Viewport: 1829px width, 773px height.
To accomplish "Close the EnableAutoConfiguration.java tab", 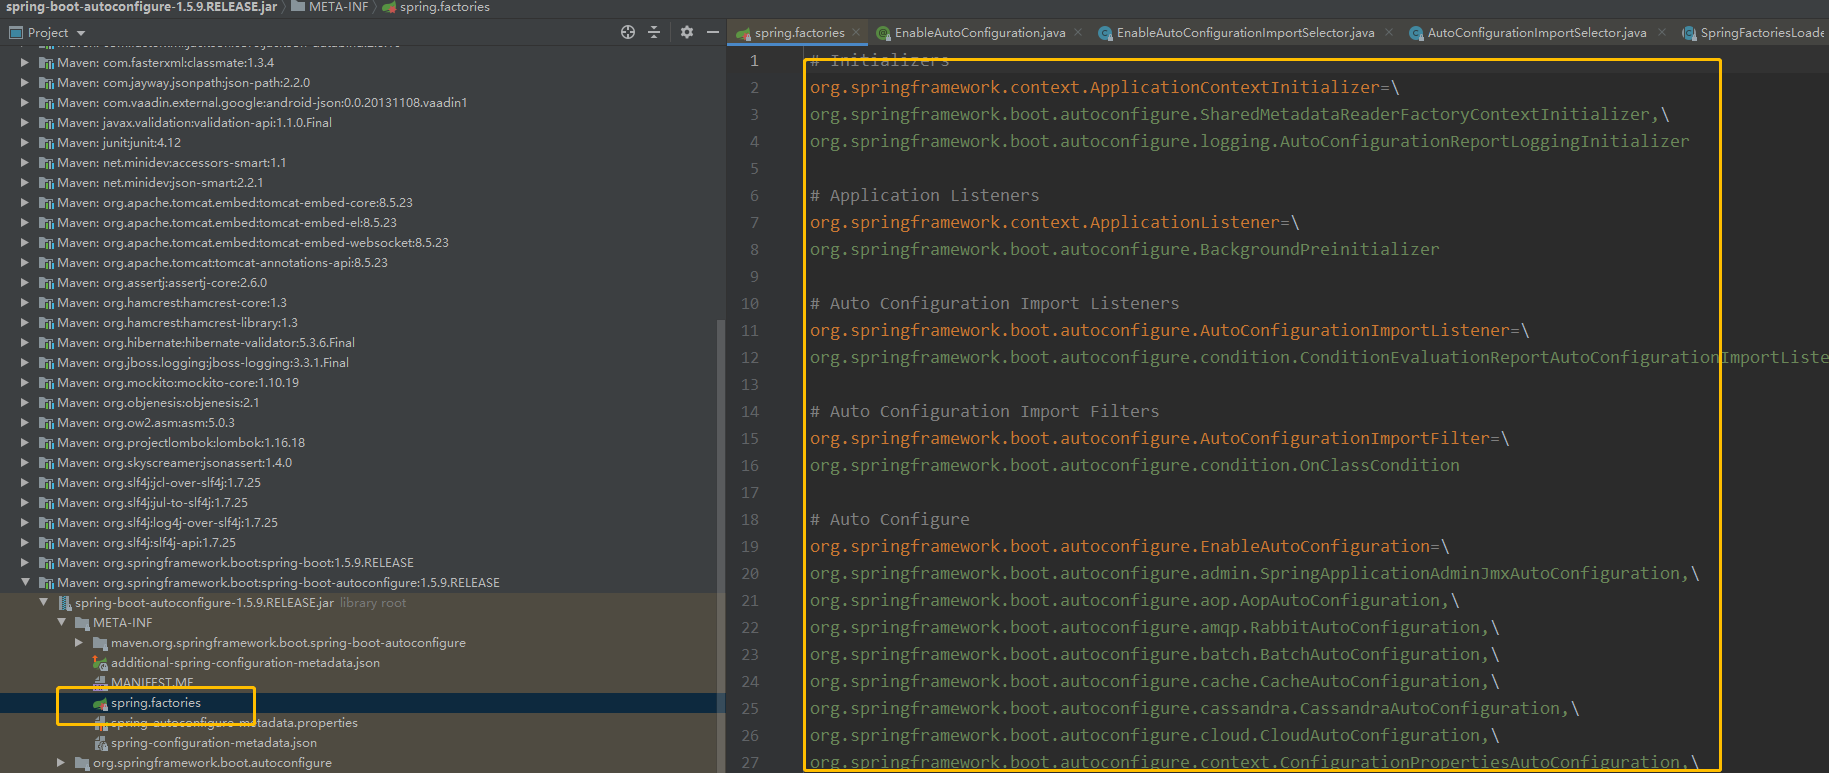I will coord(1078,32).
